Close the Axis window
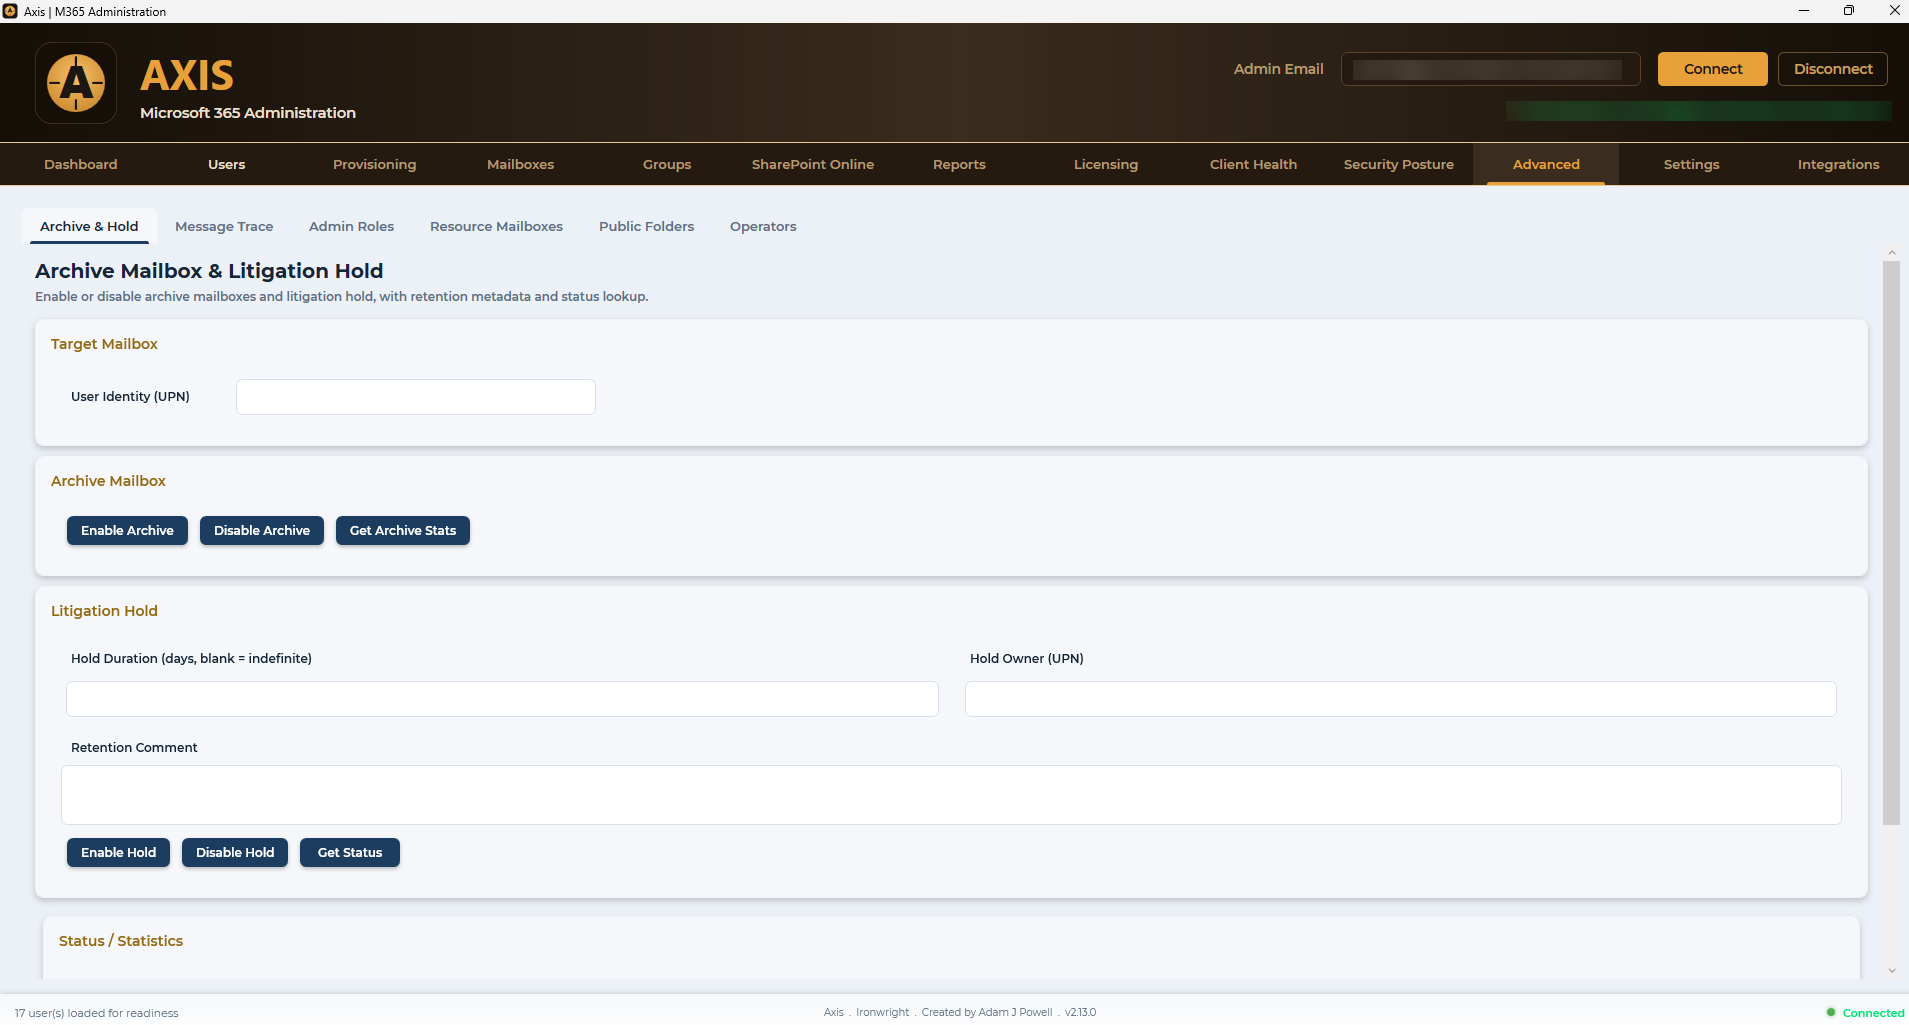1909x1025 pixels. coord(1894,11)
